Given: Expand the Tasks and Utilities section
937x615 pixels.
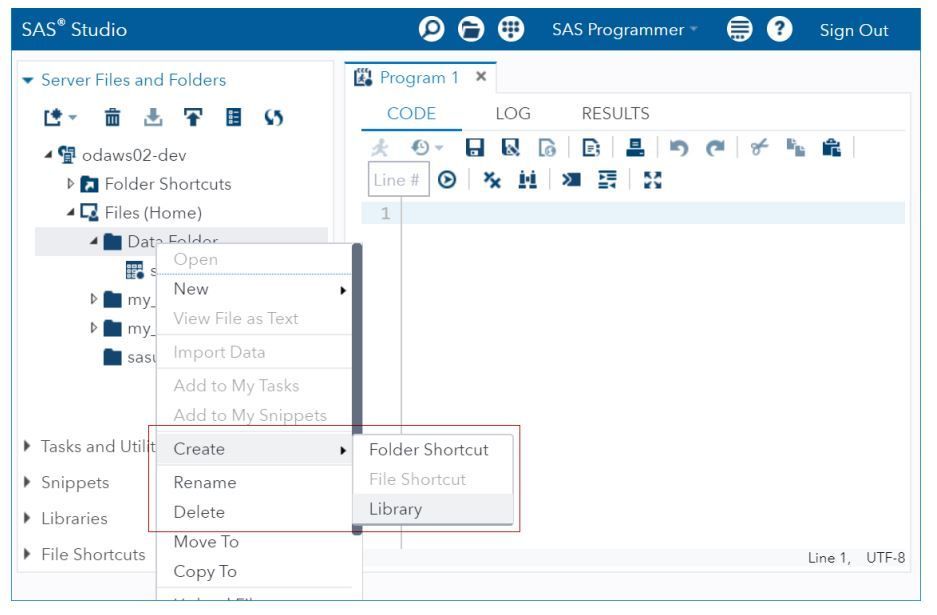Looking at the screenshot, I should (27, 446).
